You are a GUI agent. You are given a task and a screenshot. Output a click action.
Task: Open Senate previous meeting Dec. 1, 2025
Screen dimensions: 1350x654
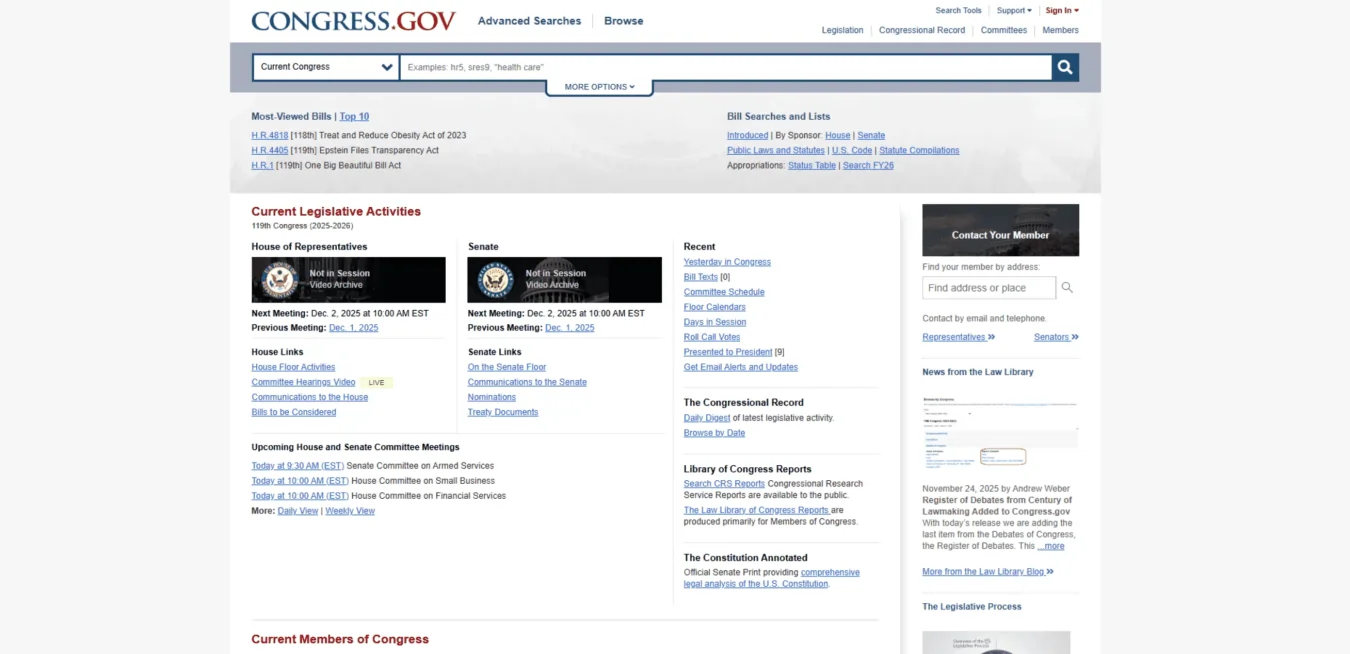click(570, 327)
